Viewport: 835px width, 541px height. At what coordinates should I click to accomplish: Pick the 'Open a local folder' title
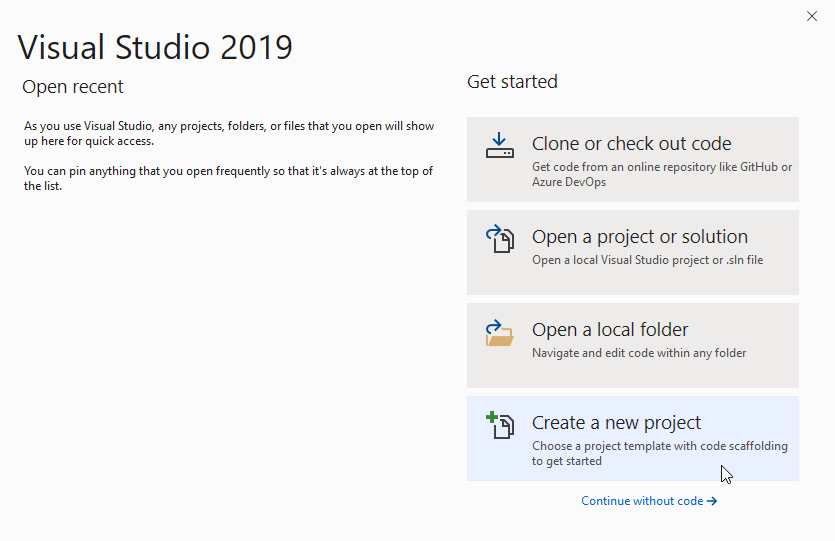[610, 330]
